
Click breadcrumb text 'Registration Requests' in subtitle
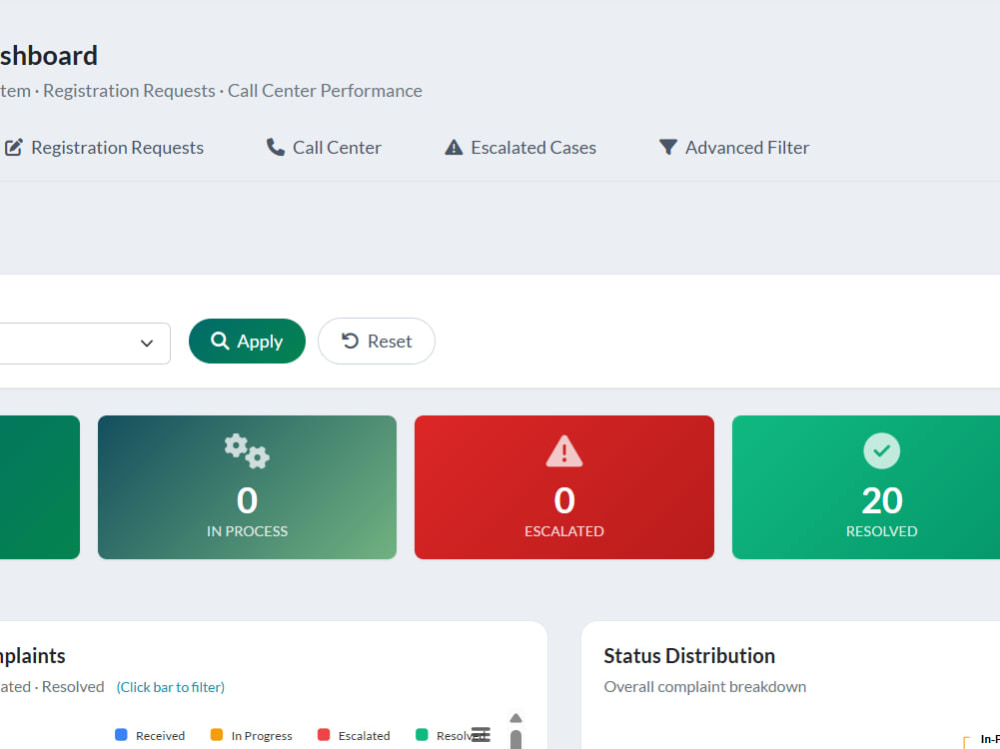click(129, 91)
